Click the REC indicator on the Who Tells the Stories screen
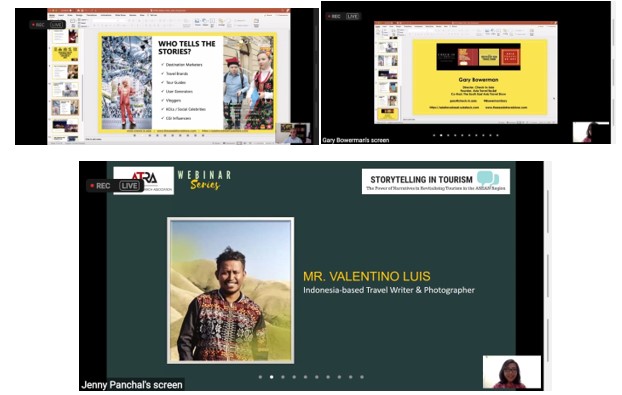This screenshot has height=395, width=622. coord(38,25)
